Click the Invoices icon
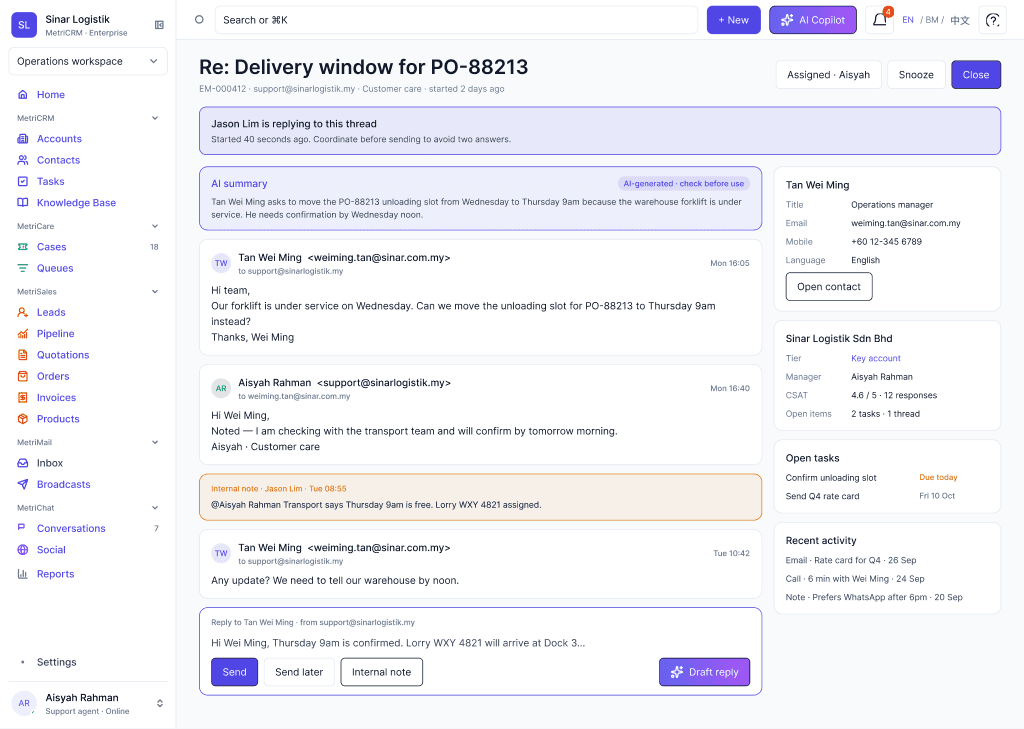This screenshot has height=729, width=1024. tap(23, 397)
